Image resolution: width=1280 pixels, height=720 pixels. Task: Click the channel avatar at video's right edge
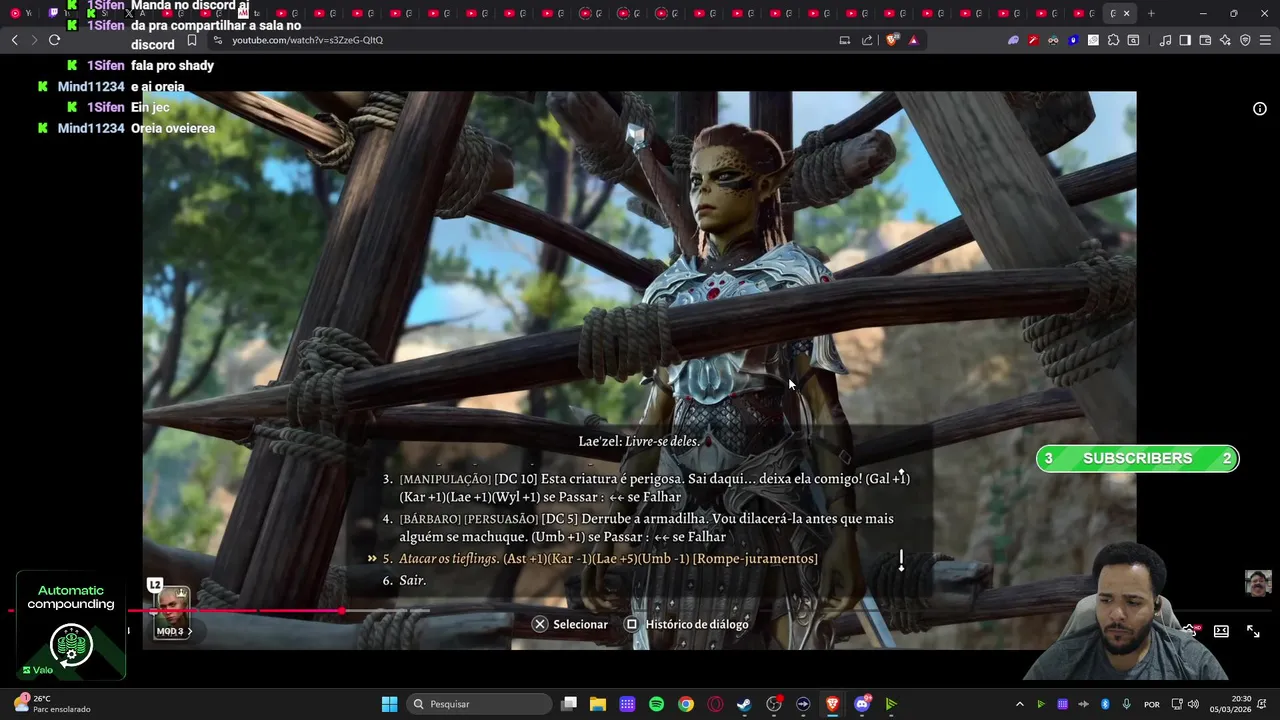[x=1258, y=583]
